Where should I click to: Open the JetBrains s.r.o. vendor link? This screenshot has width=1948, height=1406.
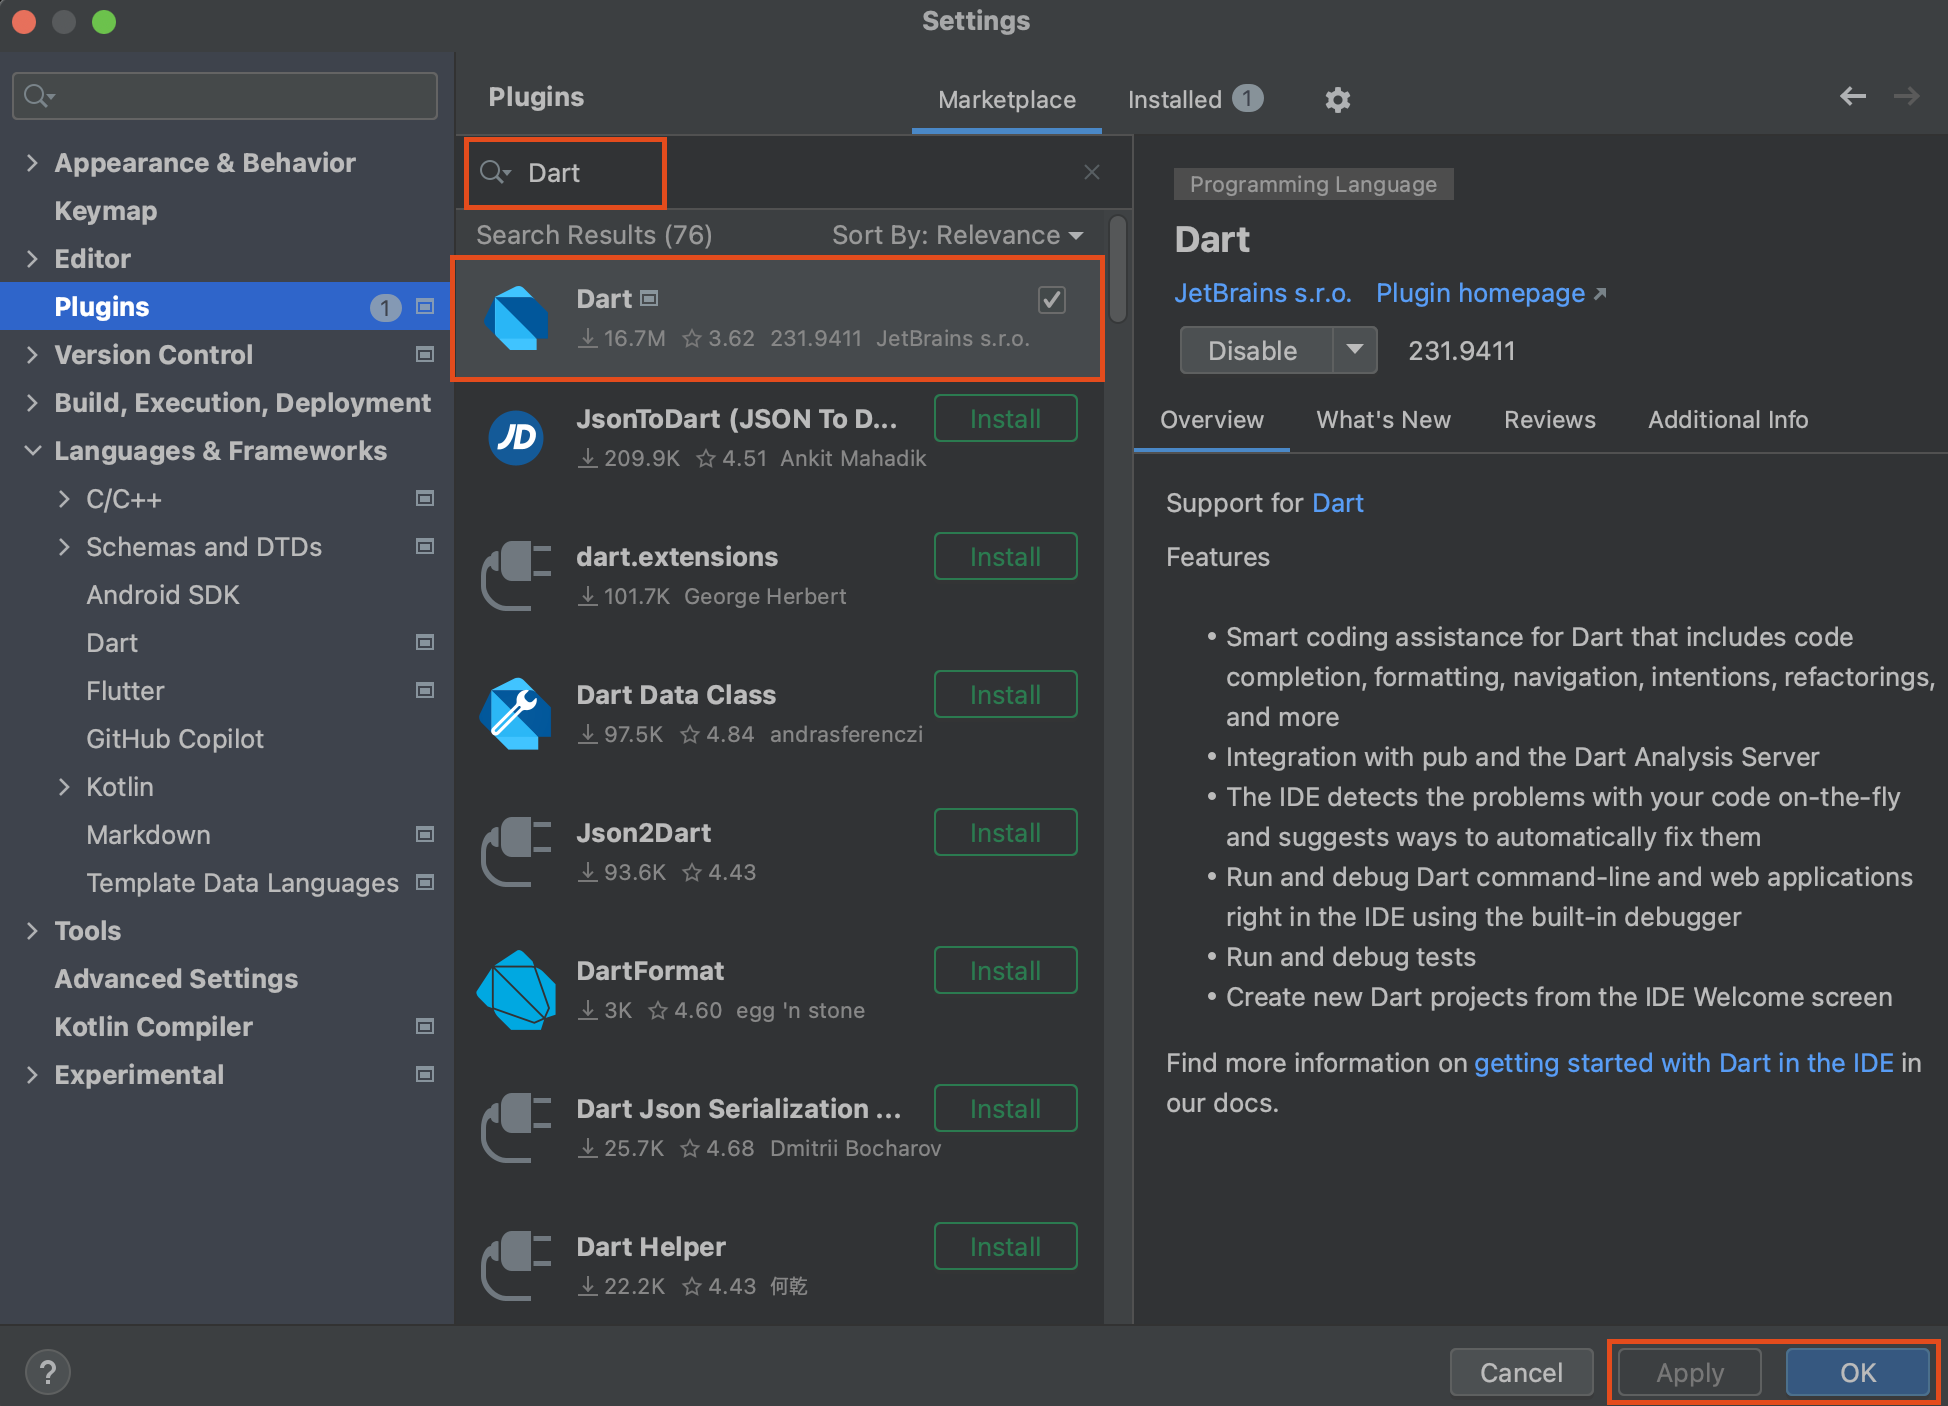[1263, 293]
